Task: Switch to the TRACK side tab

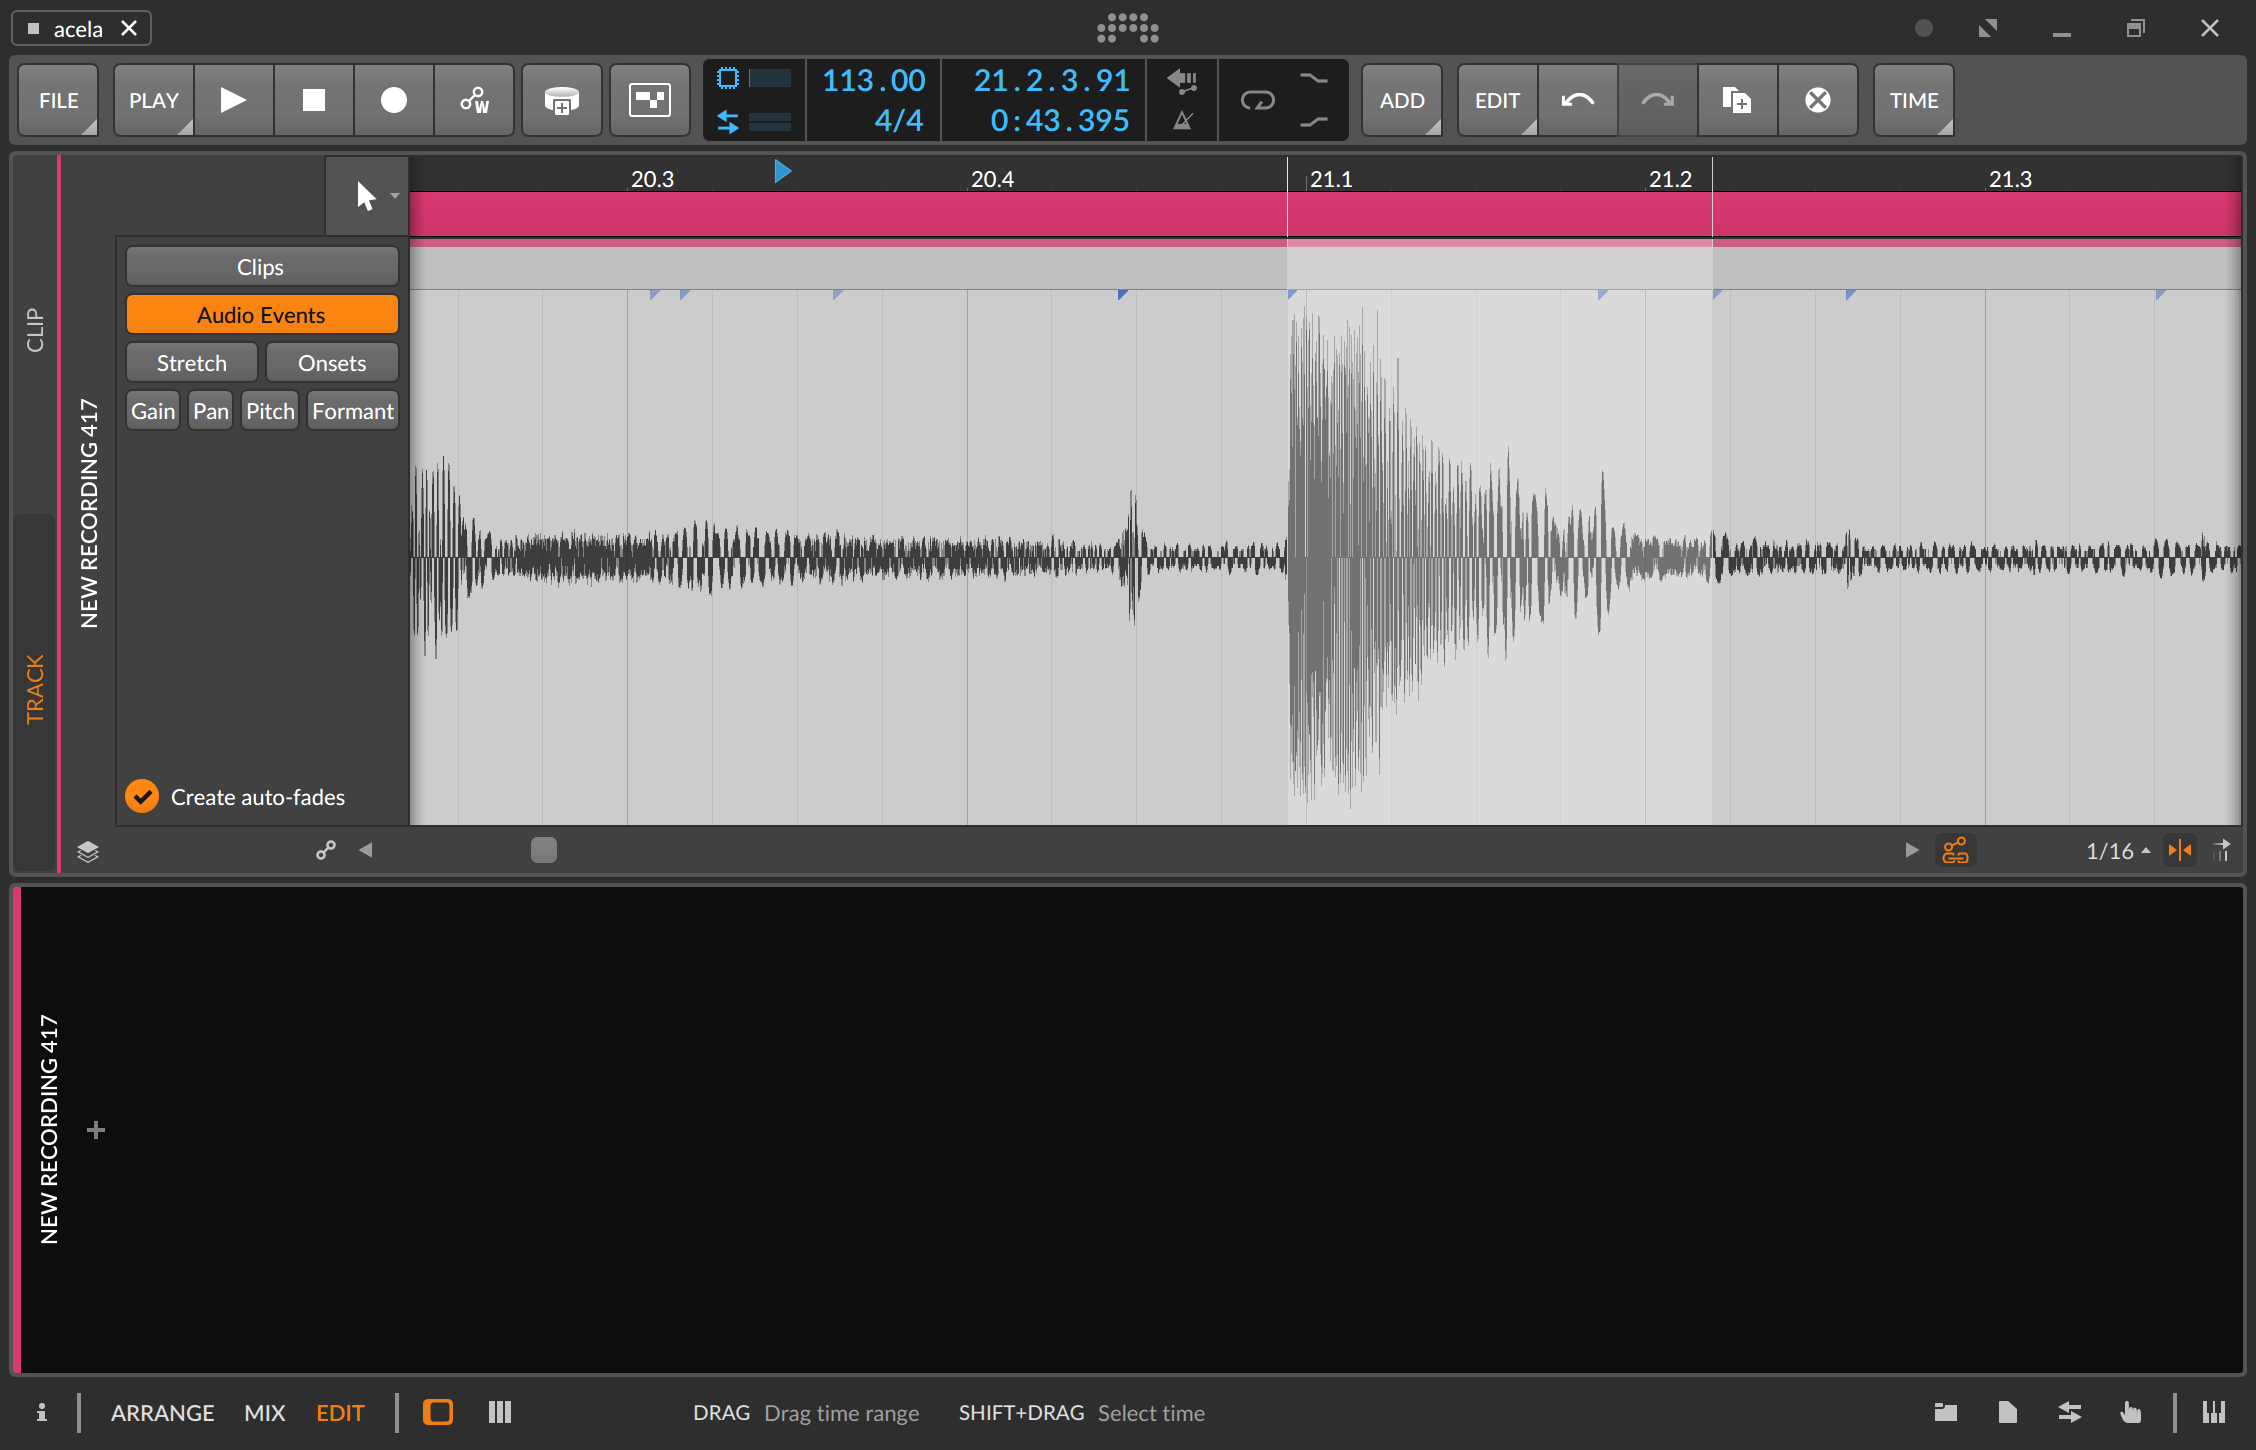Action: (35, 690)
